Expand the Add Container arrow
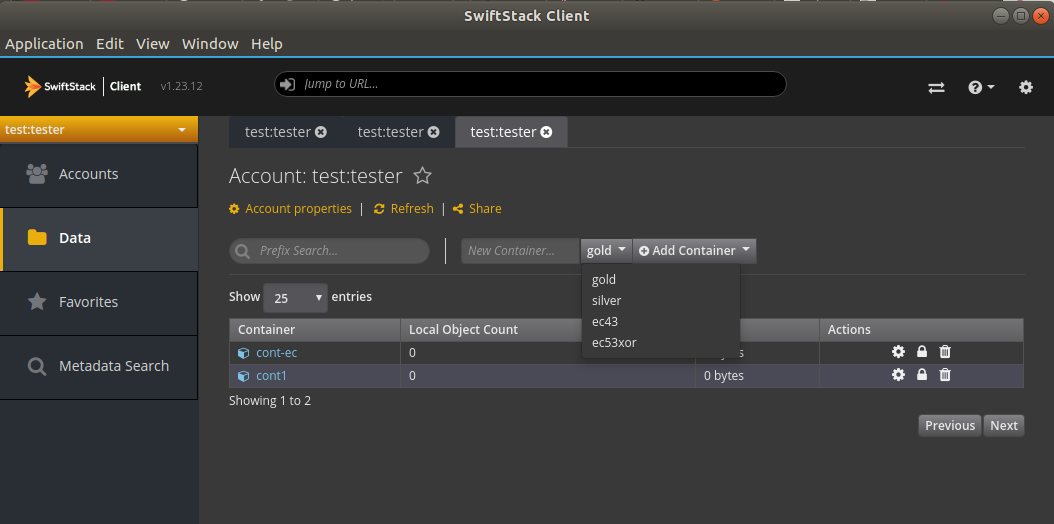Image resolution: width=1054 pixels, height=524 pixels. (x=746, y=251)
